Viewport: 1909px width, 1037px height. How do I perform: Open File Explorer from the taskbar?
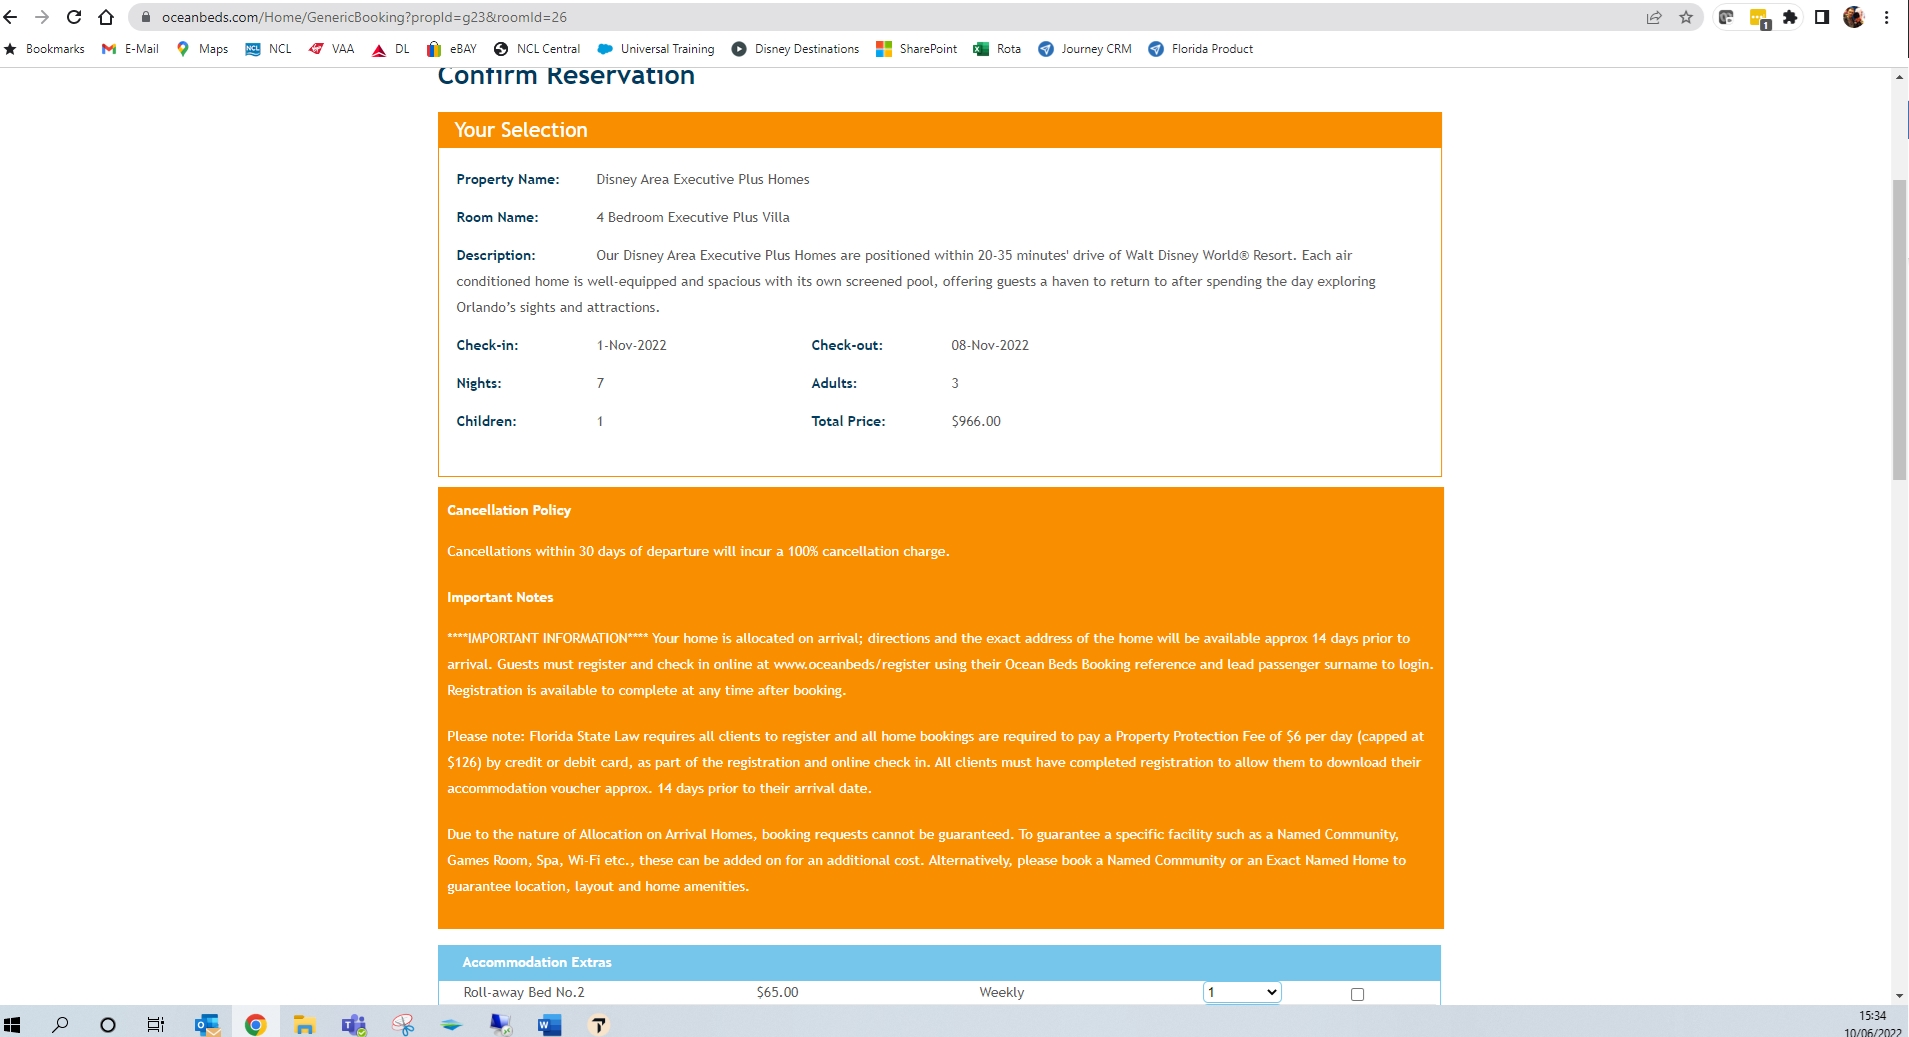pos(305,1024)
